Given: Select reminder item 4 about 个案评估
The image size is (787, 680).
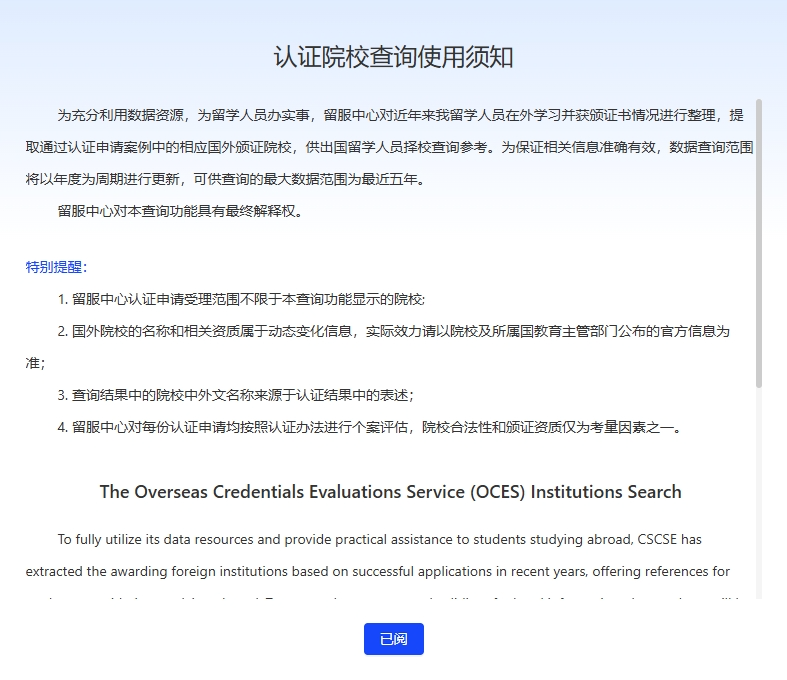Looking at the screenshot, I should [370, 427].
